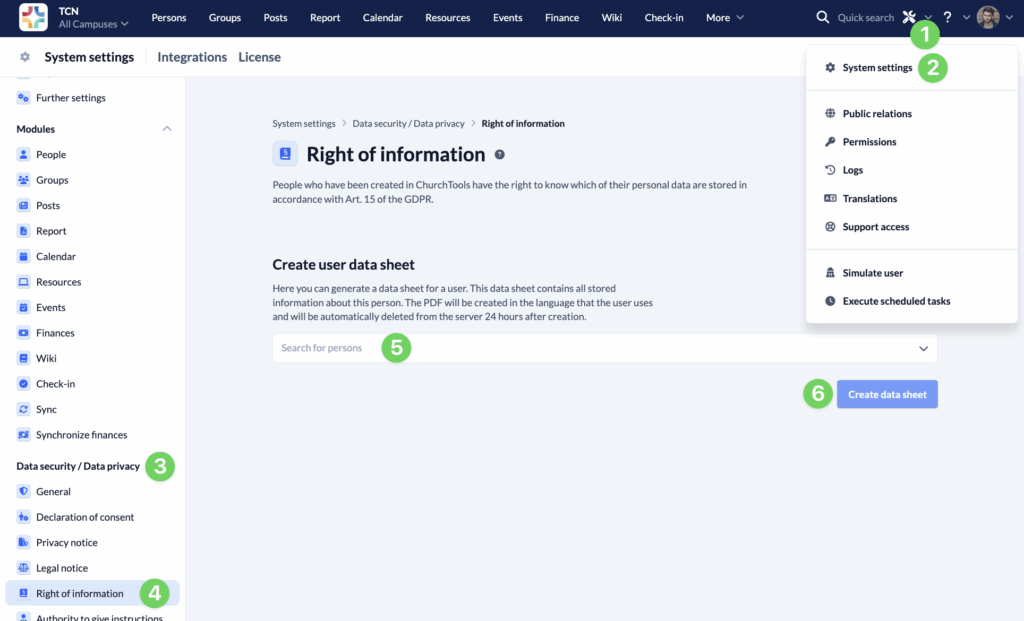
Task: Select the Check-in module icon
Action: pos(22,383)
